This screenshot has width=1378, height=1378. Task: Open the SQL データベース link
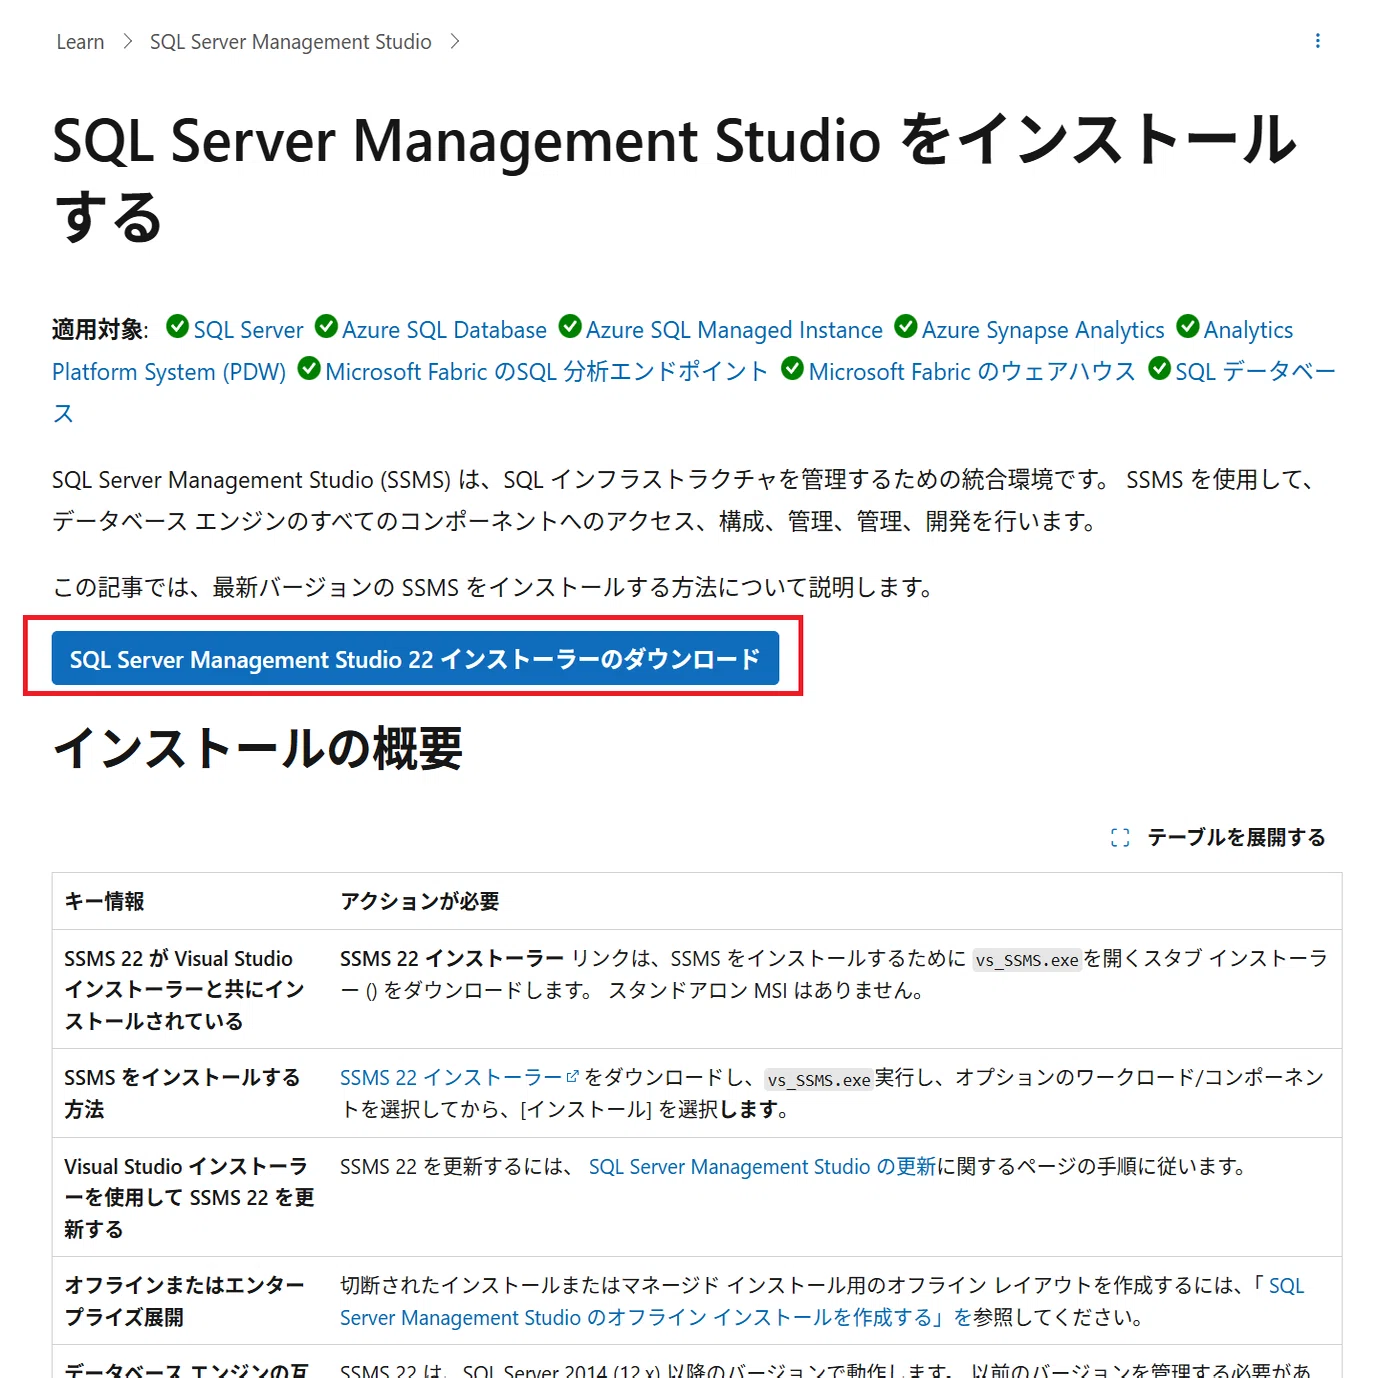(1255, 372)
